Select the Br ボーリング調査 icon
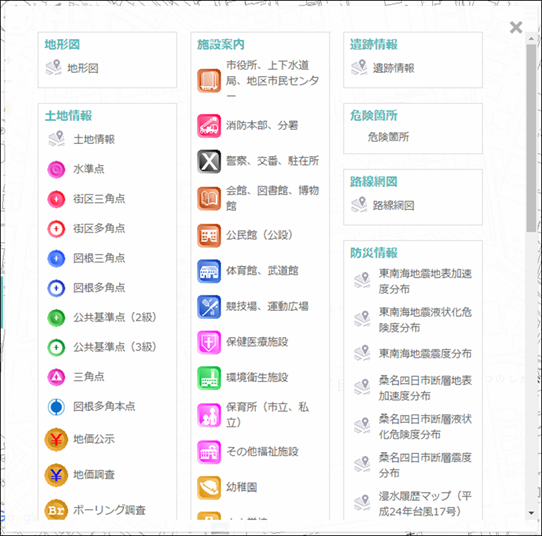 tap(56, 510)
